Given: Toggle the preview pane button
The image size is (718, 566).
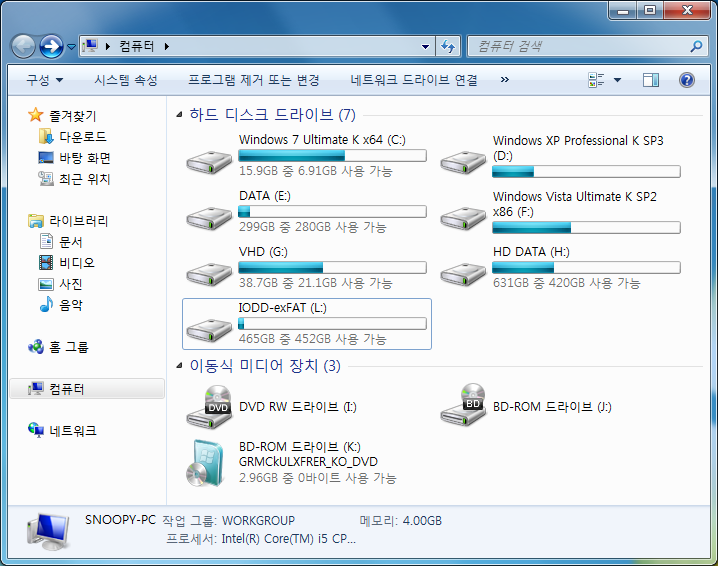Looking at the screenshot, I should (651, 80).
